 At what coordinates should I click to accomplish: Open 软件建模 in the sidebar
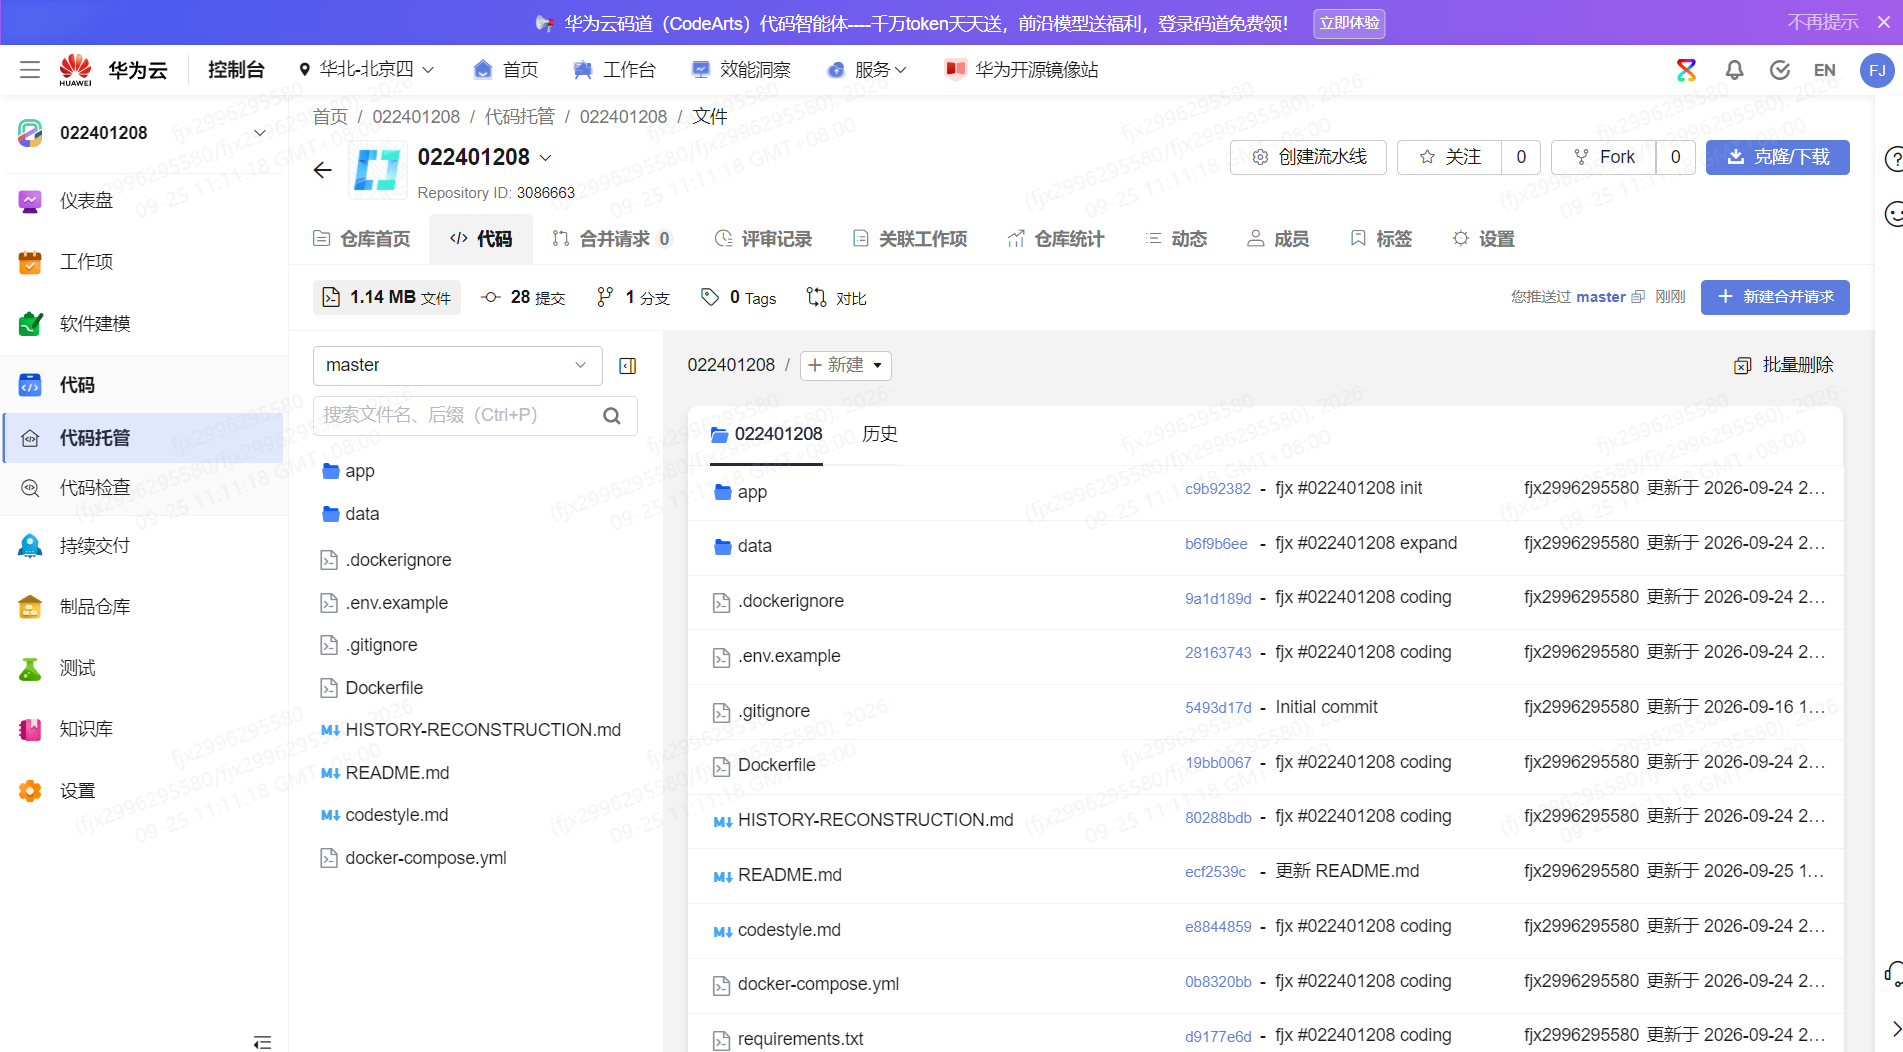[x=95, y=324]
